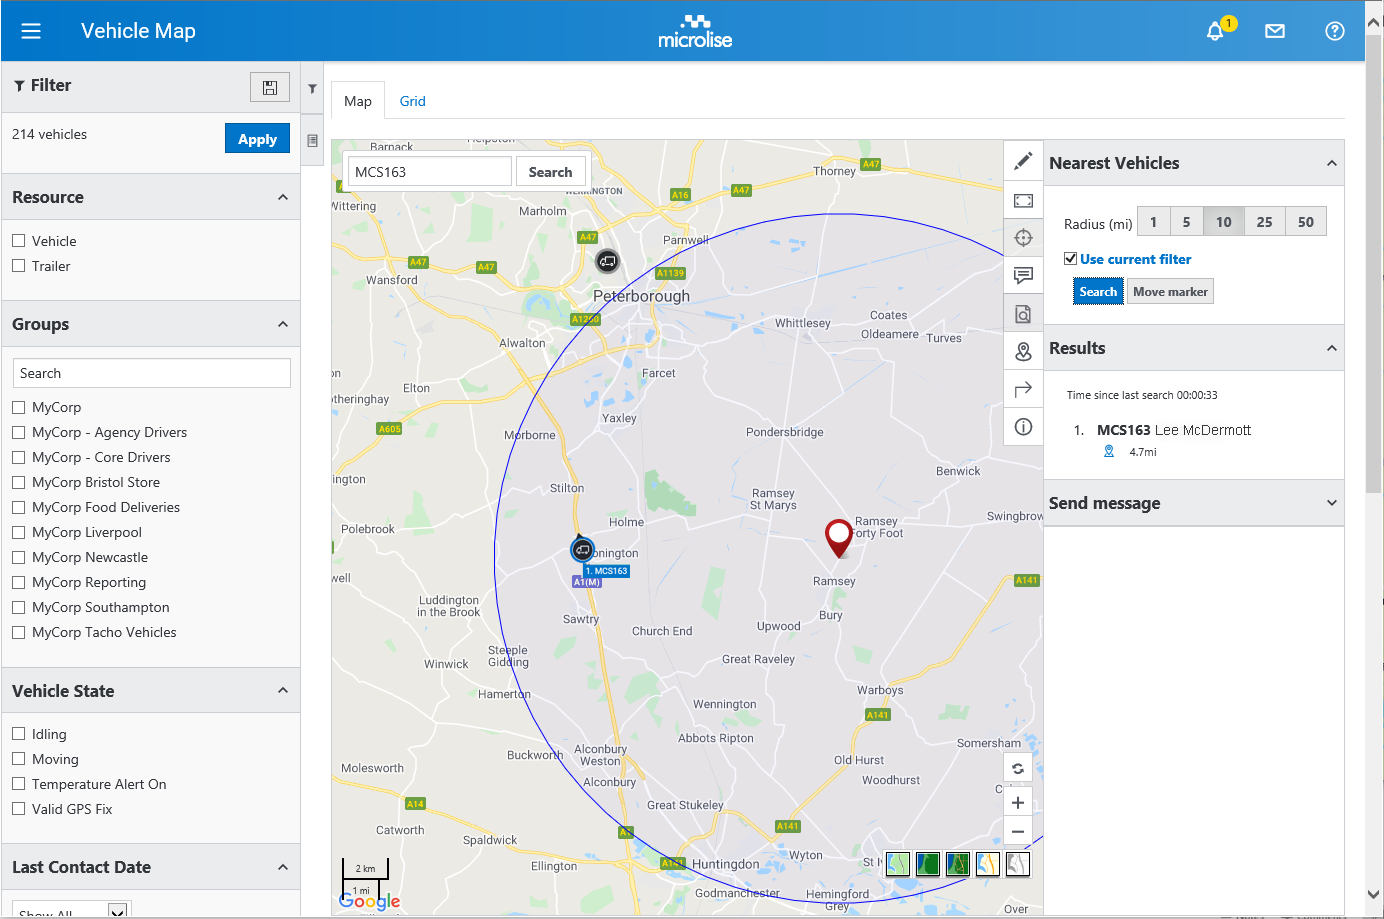Open the route arrow map tool
The width and height of the screenshot is (1384, 919).
(1023, 390)
